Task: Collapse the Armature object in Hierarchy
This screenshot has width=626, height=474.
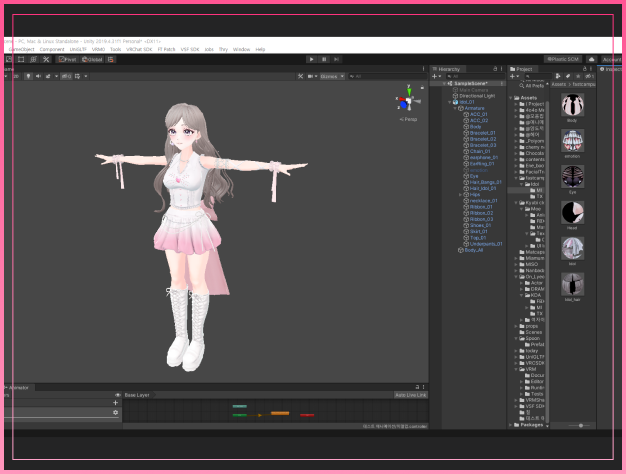Action: point(455,108)
